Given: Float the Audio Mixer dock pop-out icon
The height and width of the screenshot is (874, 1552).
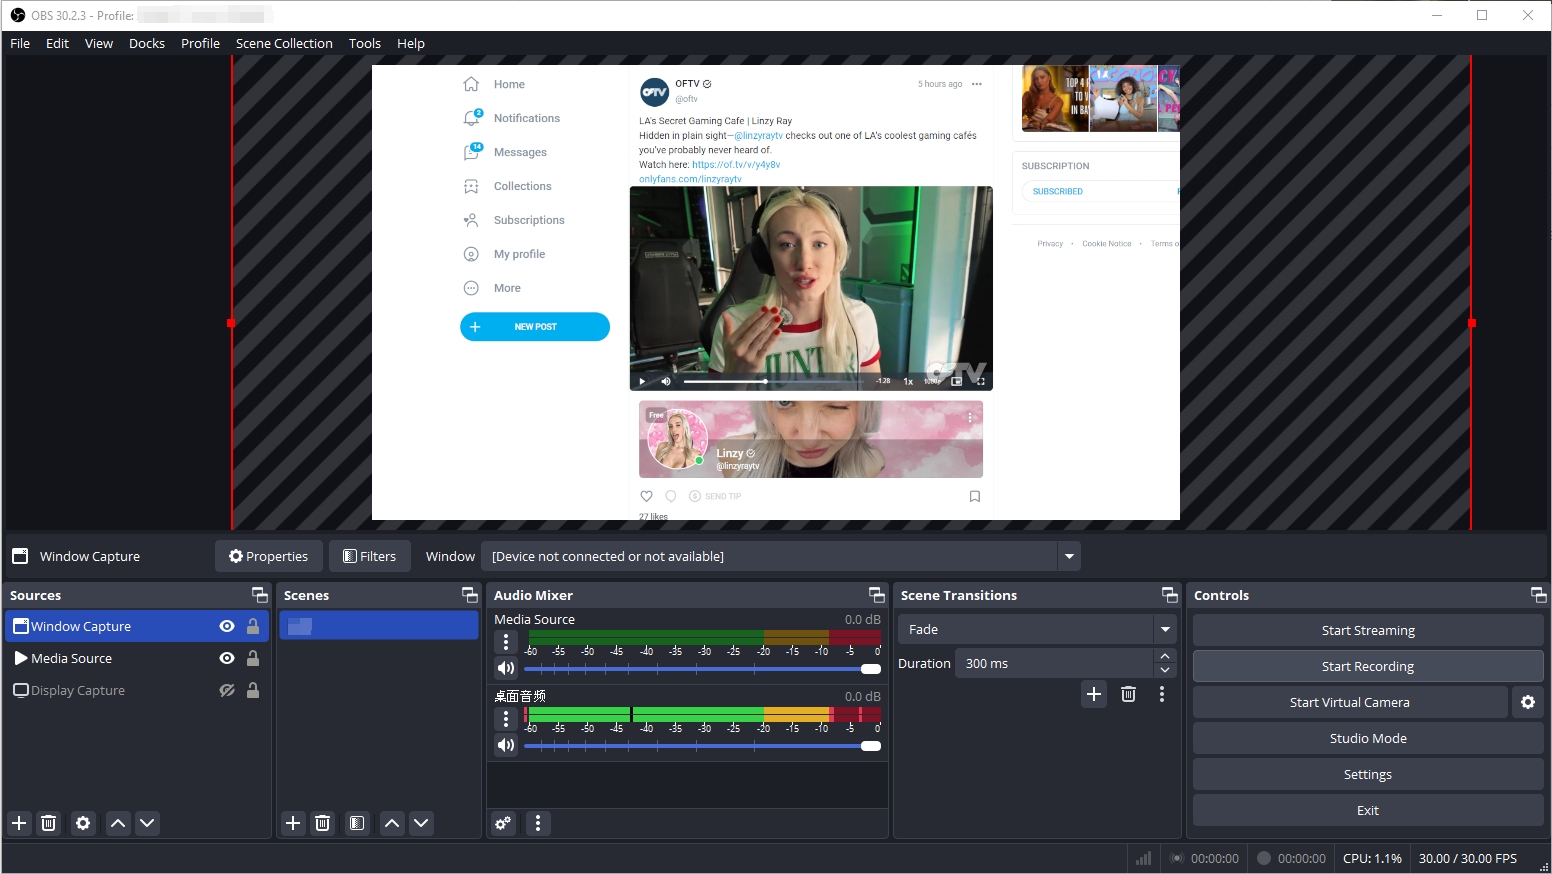Looking at the screenshot, I should coord(877,595).
